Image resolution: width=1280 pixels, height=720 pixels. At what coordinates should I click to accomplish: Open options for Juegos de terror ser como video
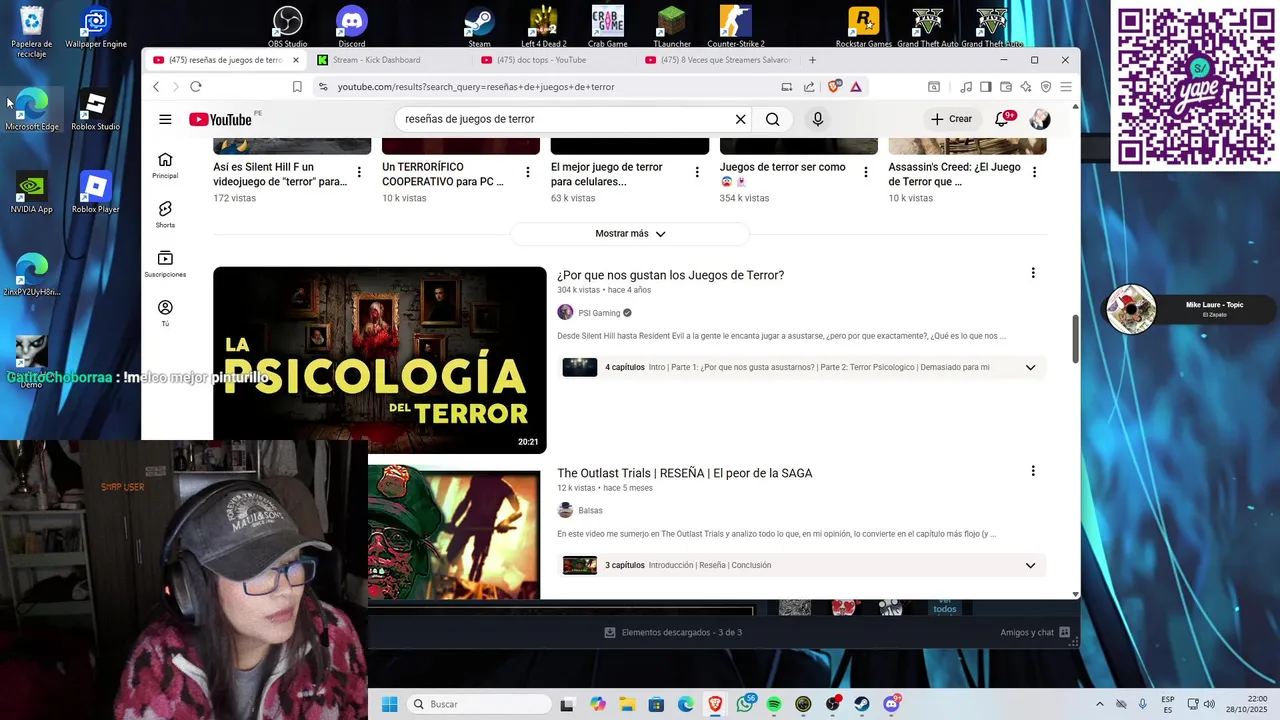click(866, 172)
